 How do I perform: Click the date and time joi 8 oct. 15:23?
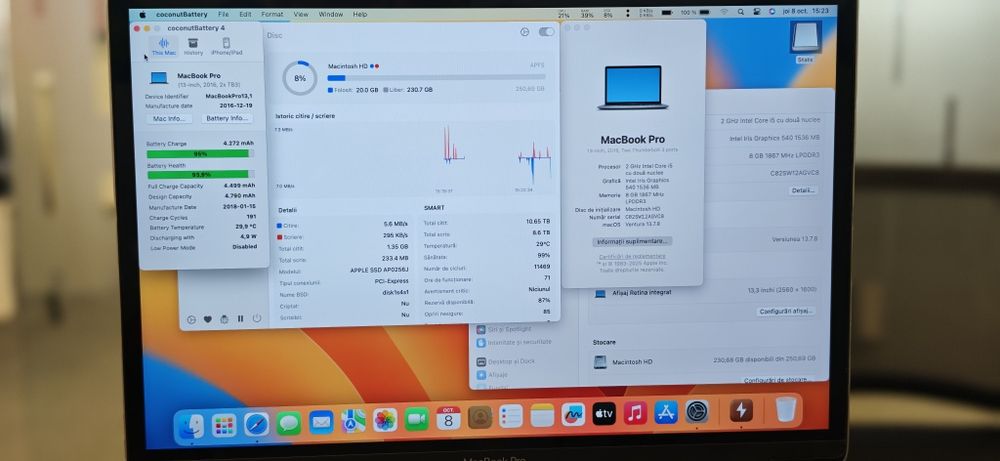pos(805,11)
